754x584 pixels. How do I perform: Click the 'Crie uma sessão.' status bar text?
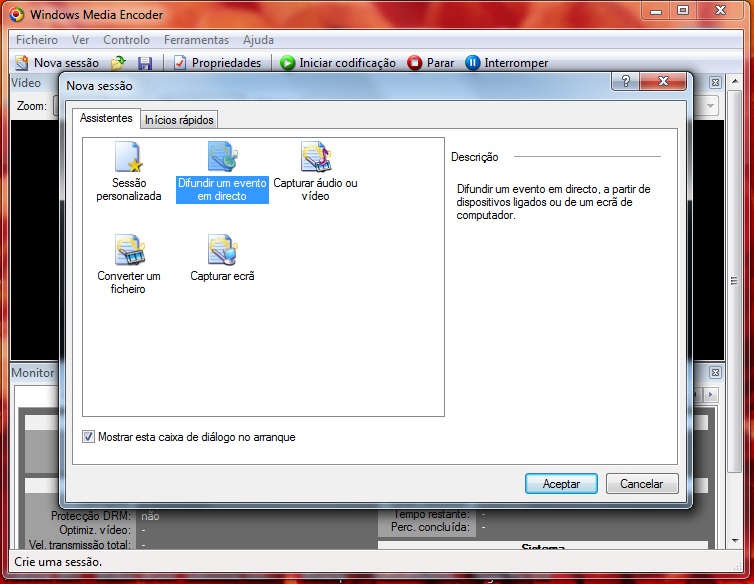(x=58, y=562)
